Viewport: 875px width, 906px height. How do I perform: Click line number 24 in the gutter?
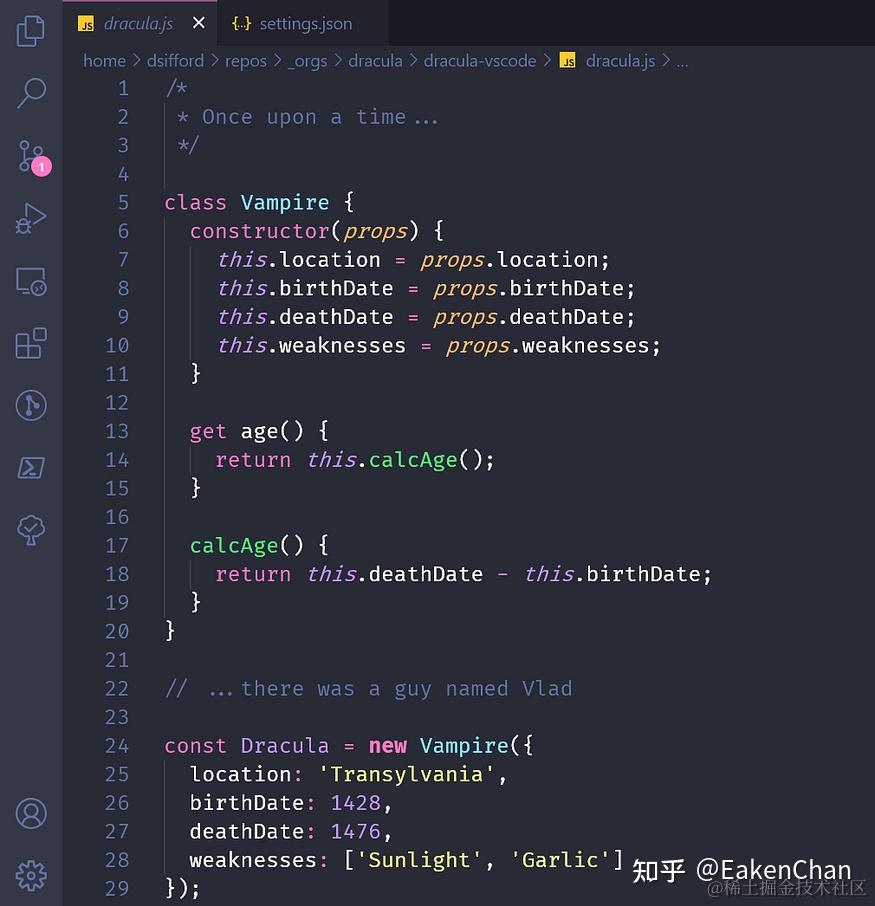pos(117,745)
